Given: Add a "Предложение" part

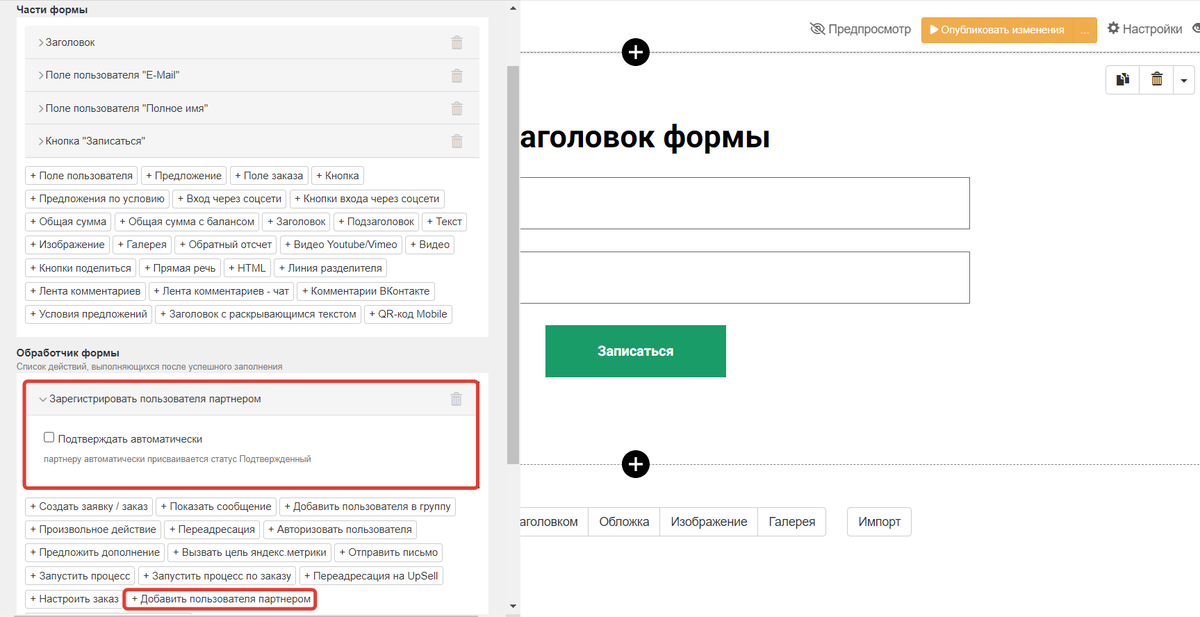Looking at the screenshot, I should pyautogui.click(x=184, y=176).
